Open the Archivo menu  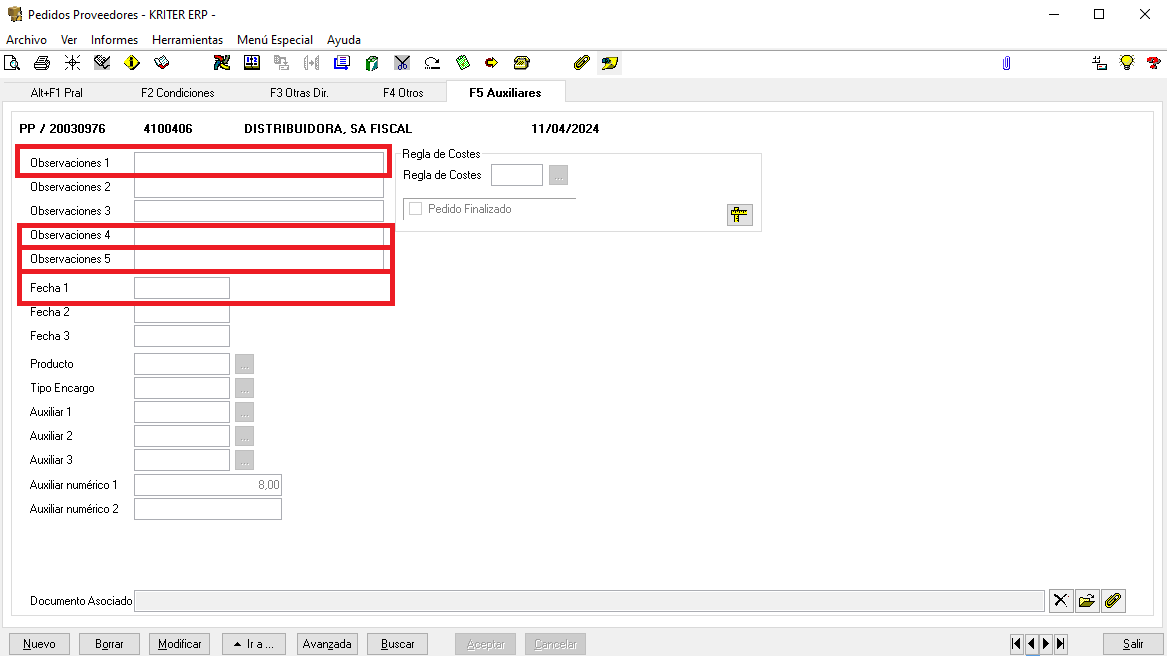26,39
